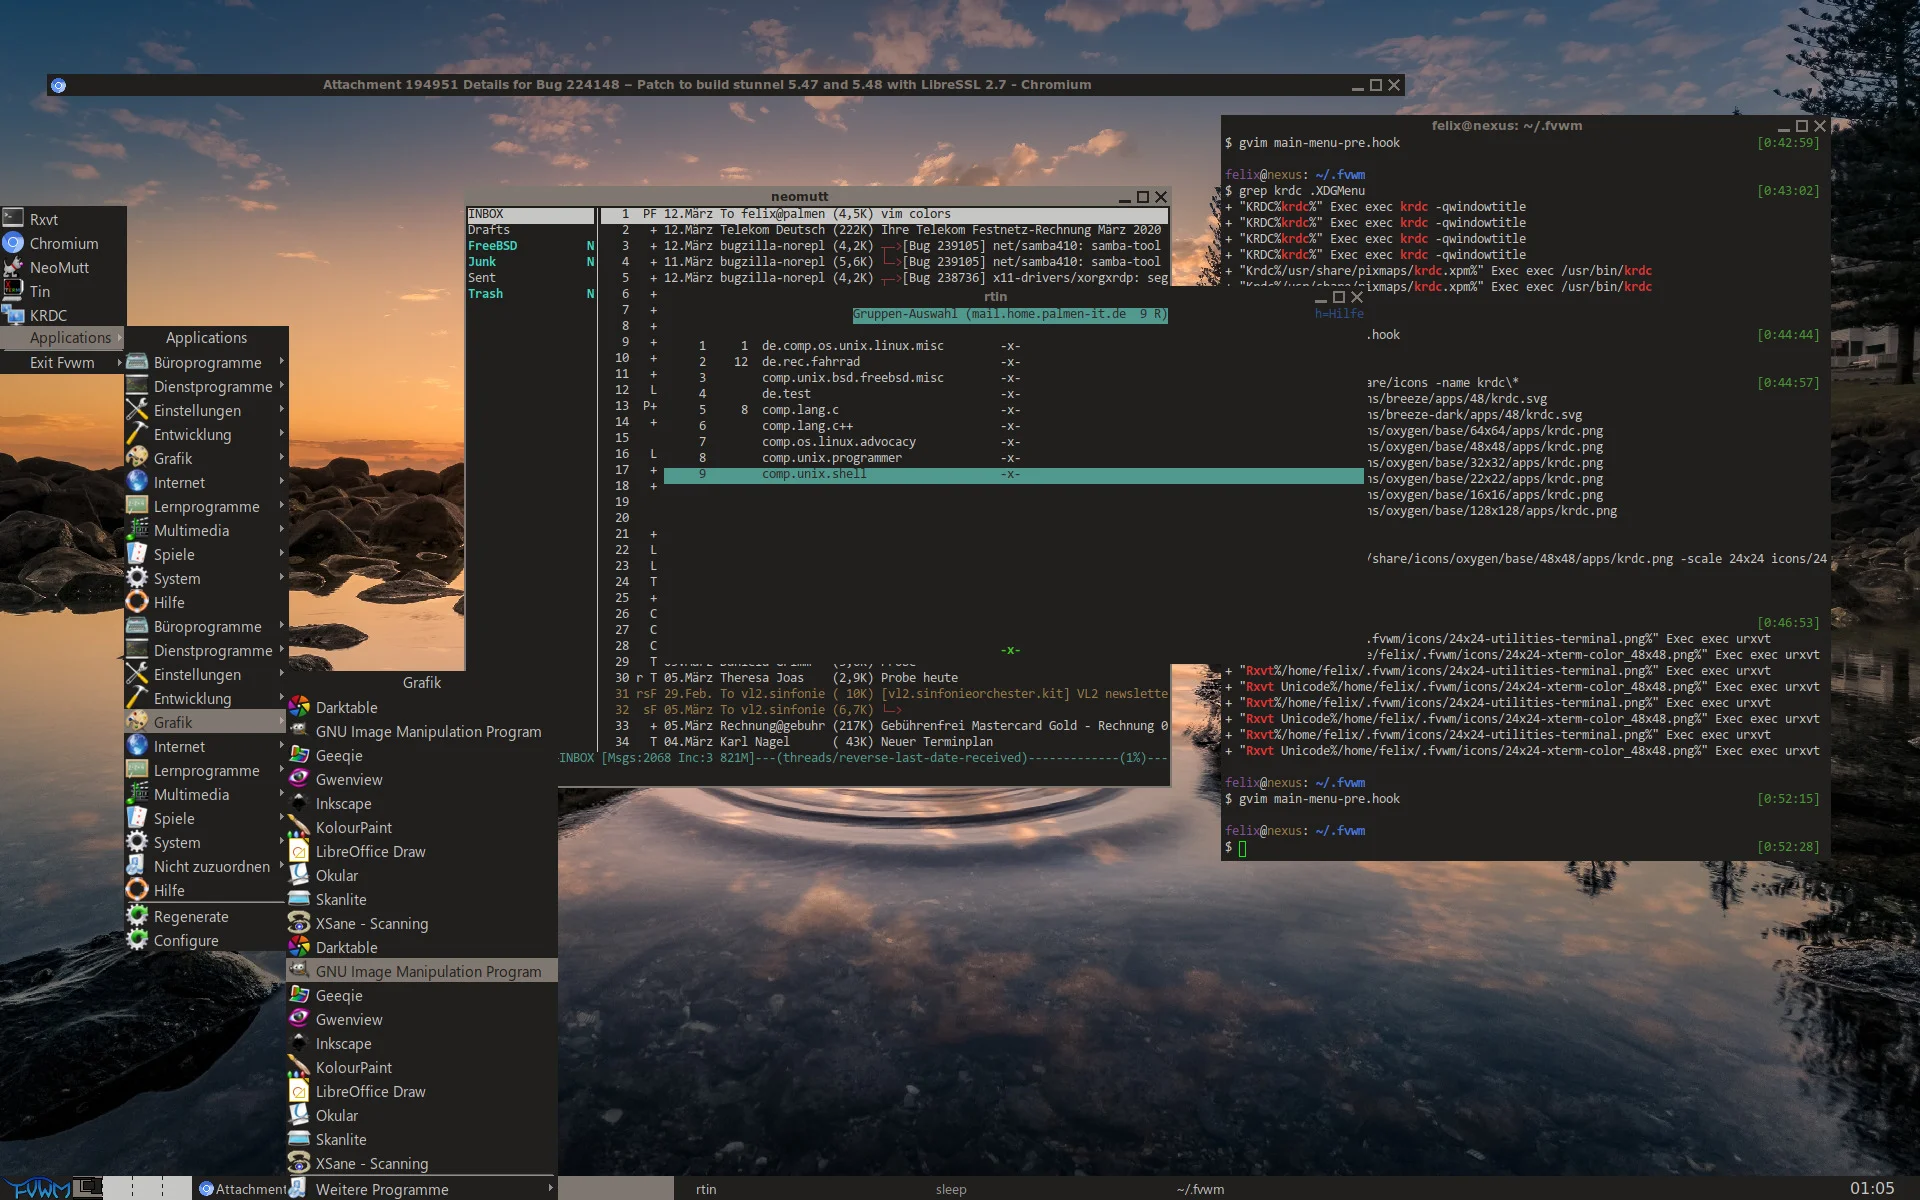Click the FVWM start button in taskbar
This screenshot has height=1200, width=1920.
tap(36, 1188)
